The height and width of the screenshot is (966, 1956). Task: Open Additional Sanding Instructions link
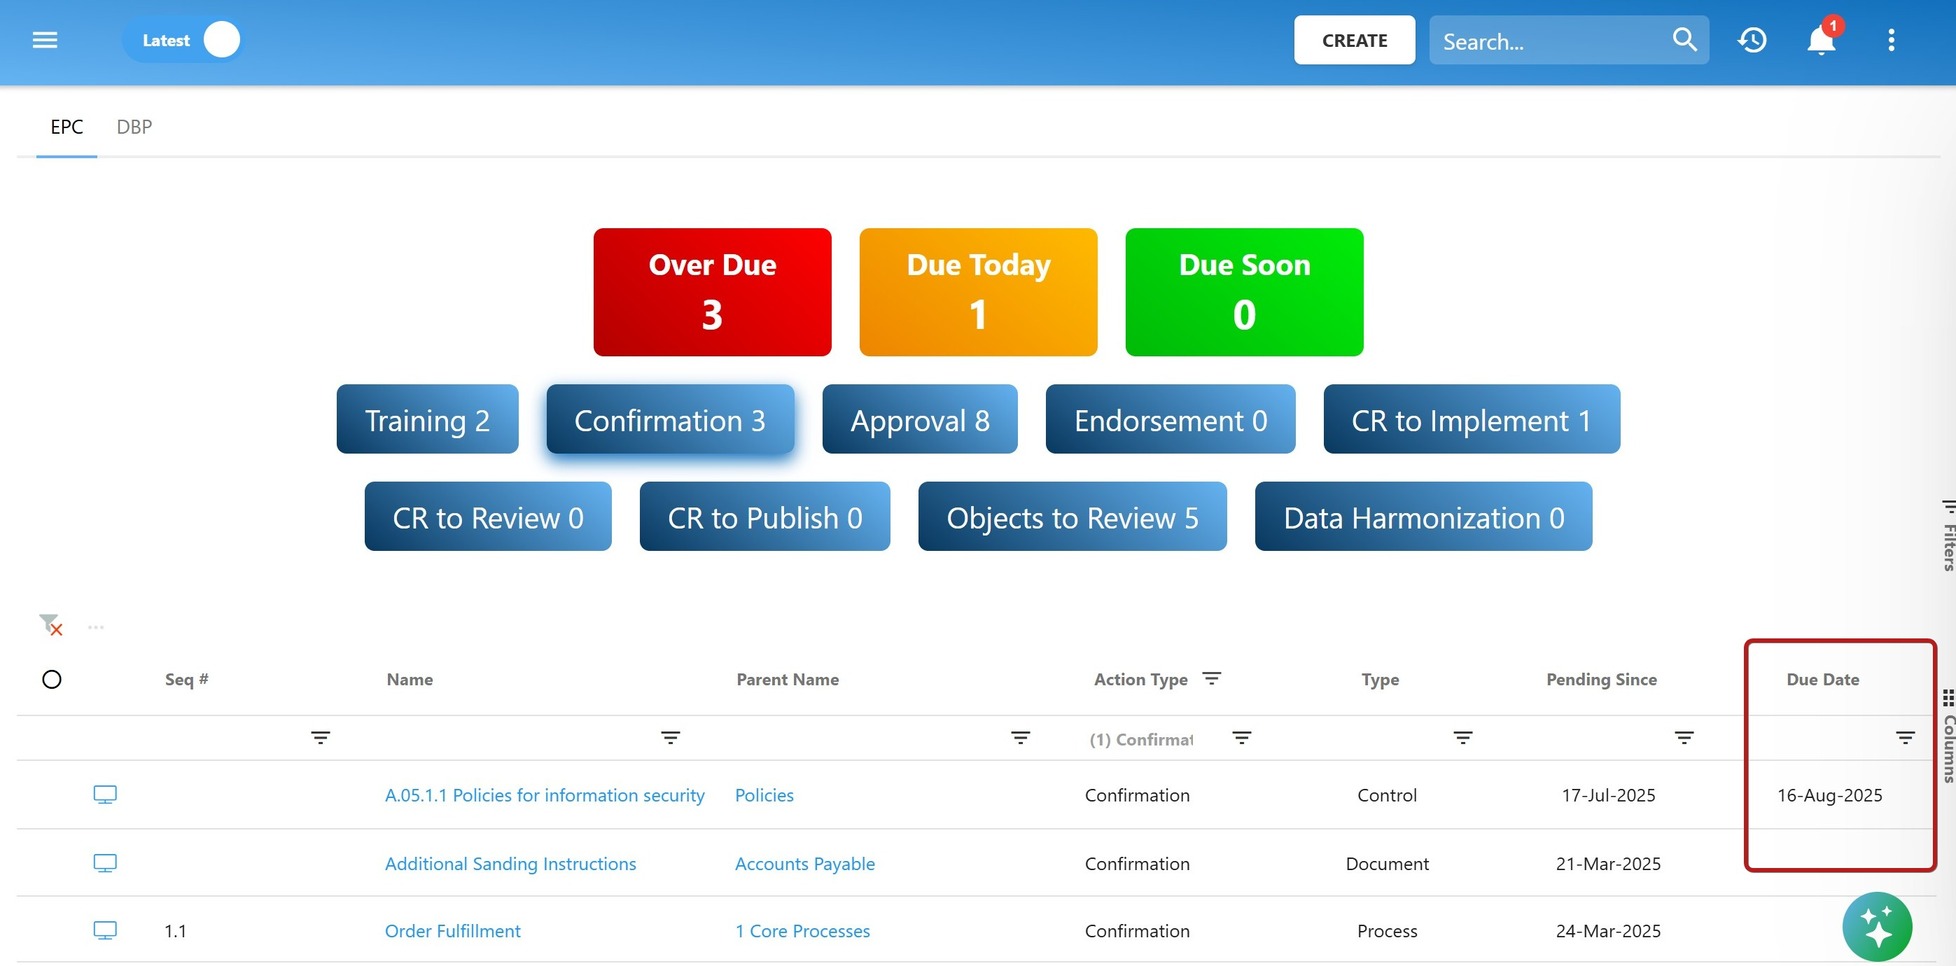click(510, 863)
